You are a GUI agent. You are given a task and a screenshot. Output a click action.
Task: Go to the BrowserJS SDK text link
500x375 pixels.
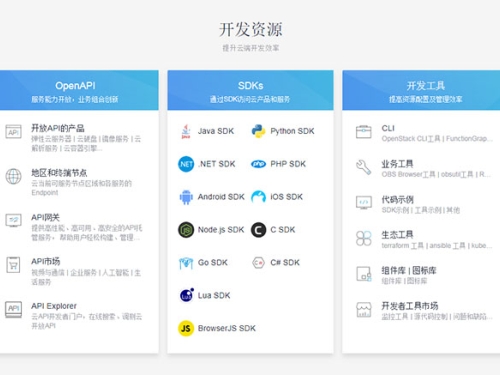[x=227, y=328]
